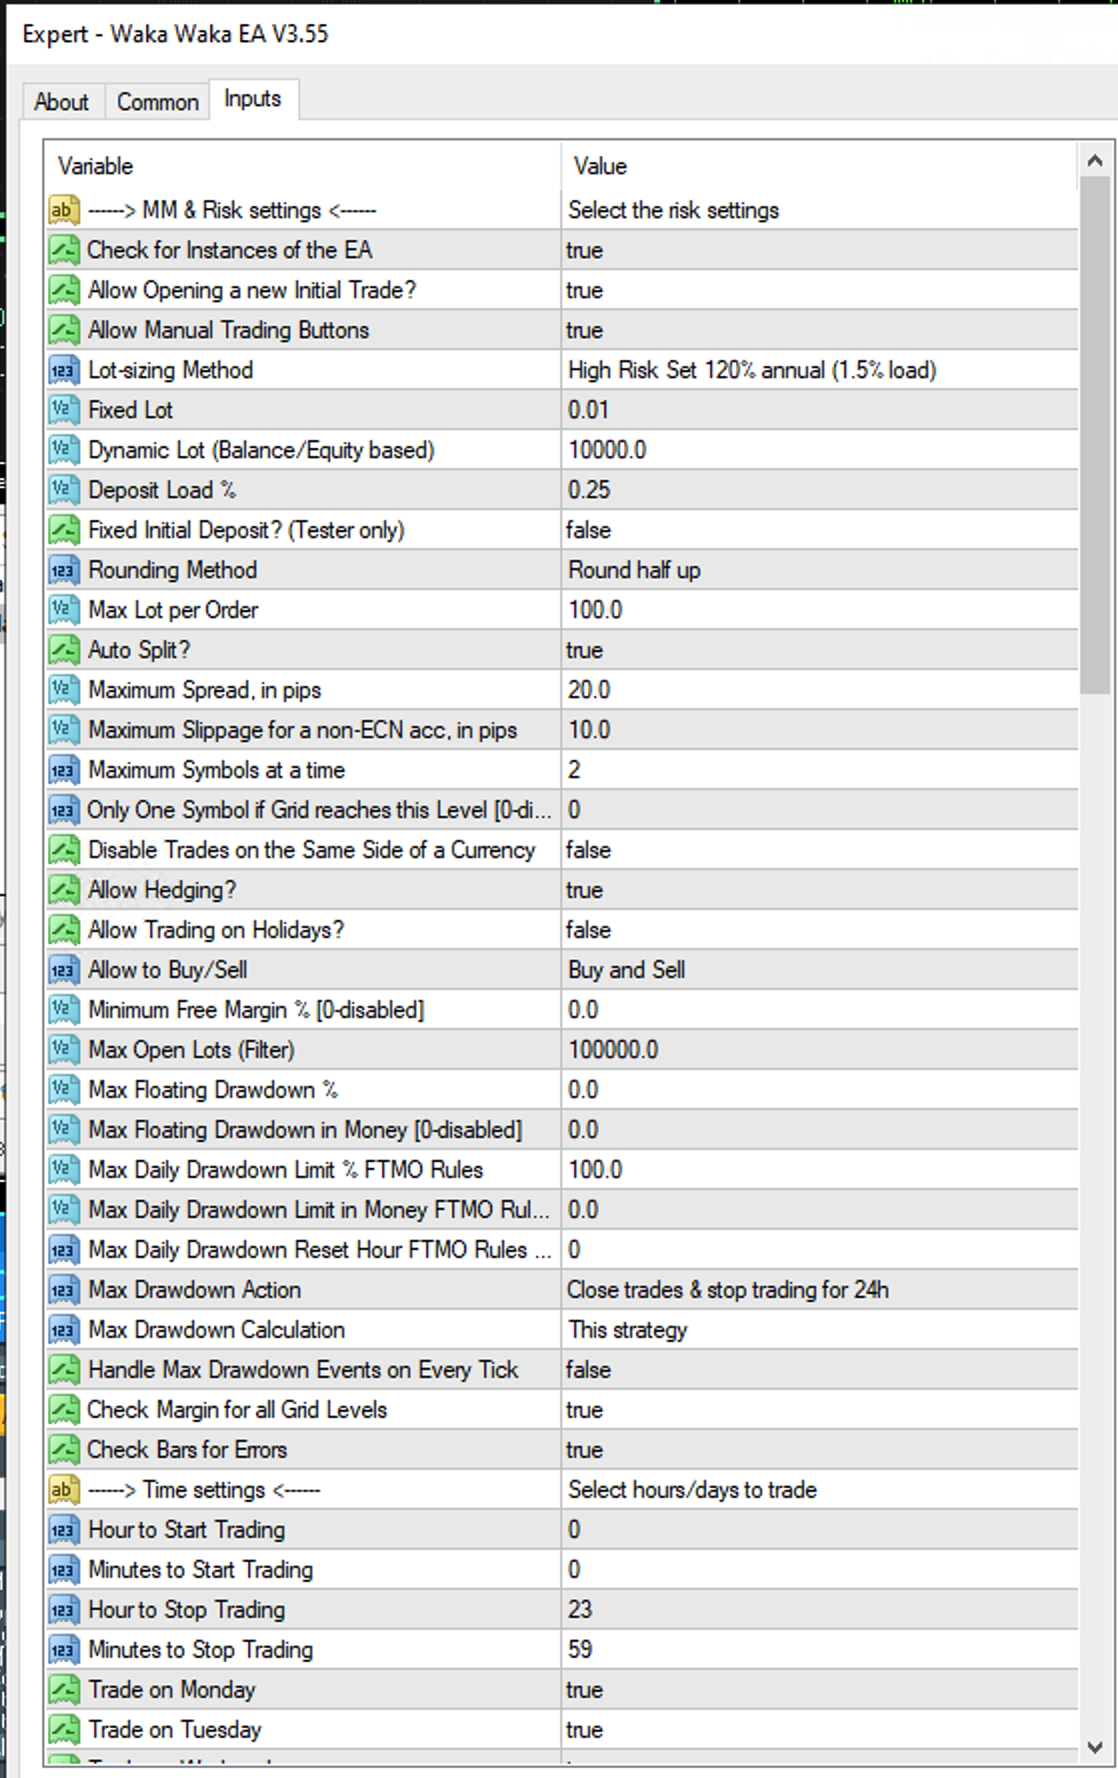Select the 'Trade on Tuesday' row label

[175, 1730]
